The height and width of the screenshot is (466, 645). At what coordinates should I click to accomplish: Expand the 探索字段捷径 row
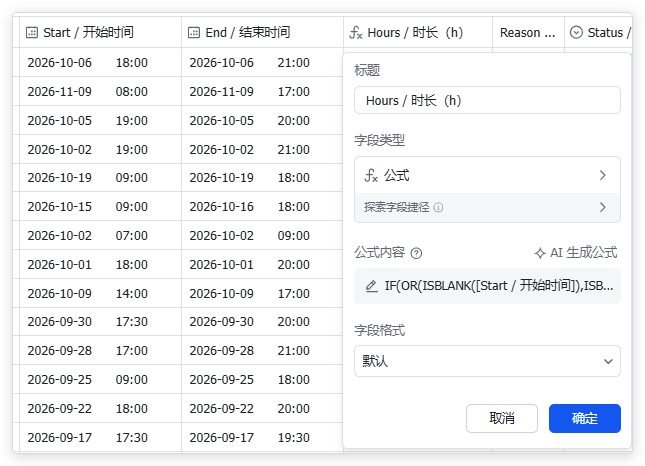(487, 207)
